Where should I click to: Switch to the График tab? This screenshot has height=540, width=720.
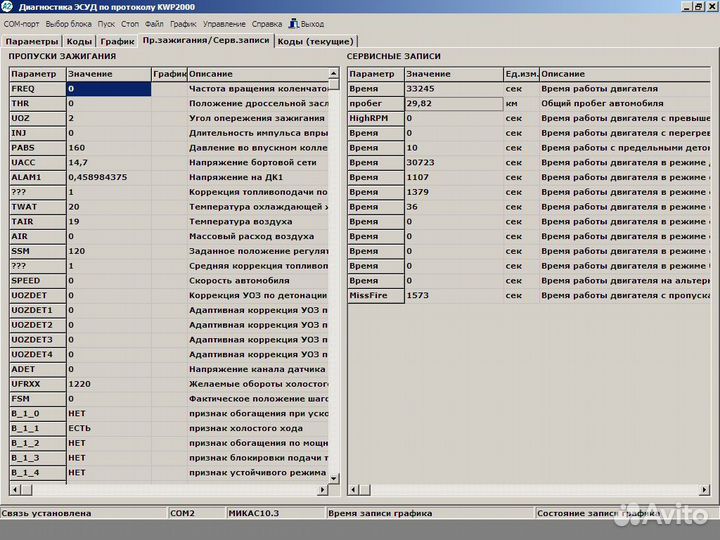click(x=117, y=42)
